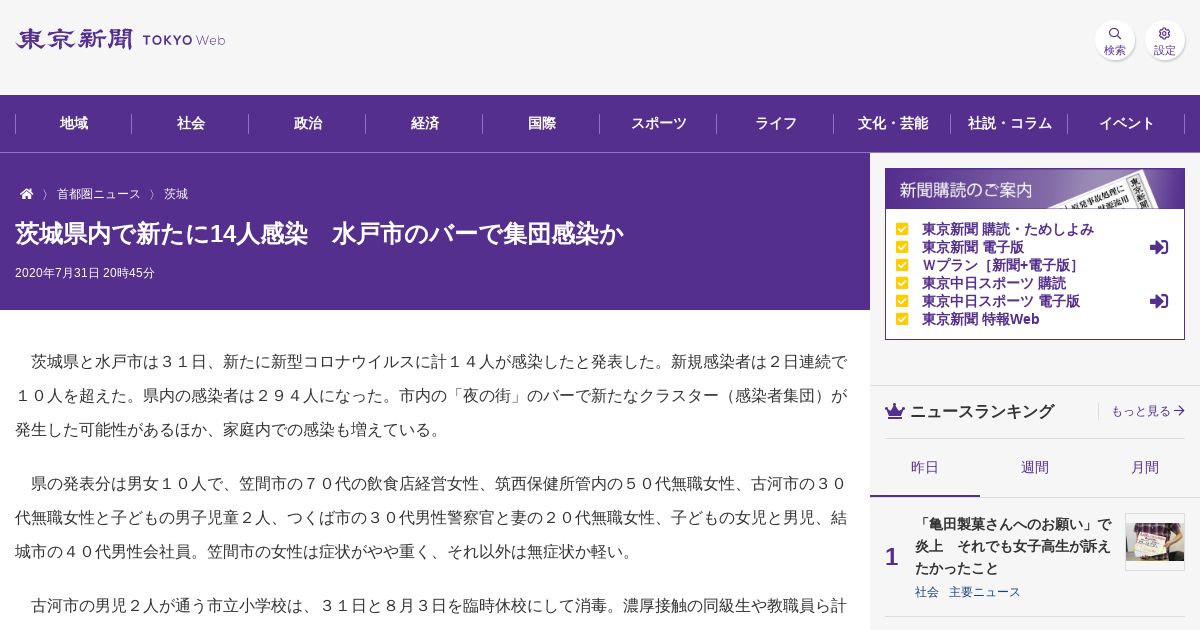Image resolution: width=1200 pixels, height=630 pixels.
Task: Open 東京新聞 購読・ためしよみ link
Action: click(1008, 229)
